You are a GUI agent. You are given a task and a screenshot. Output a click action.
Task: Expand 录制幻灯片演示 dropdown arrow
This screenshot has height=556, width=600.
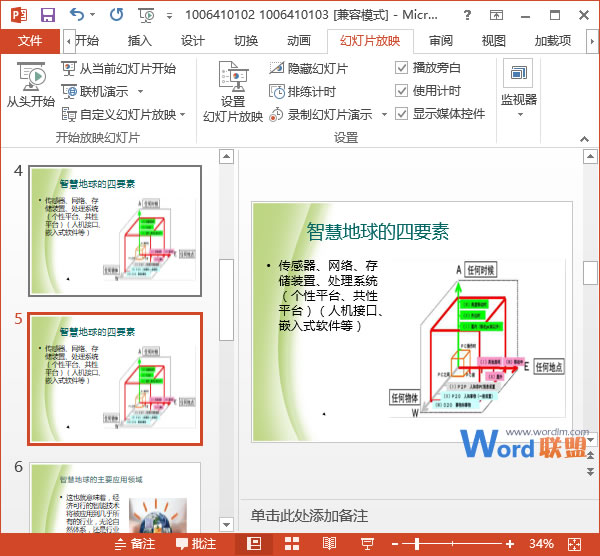[x=384, y=114]
